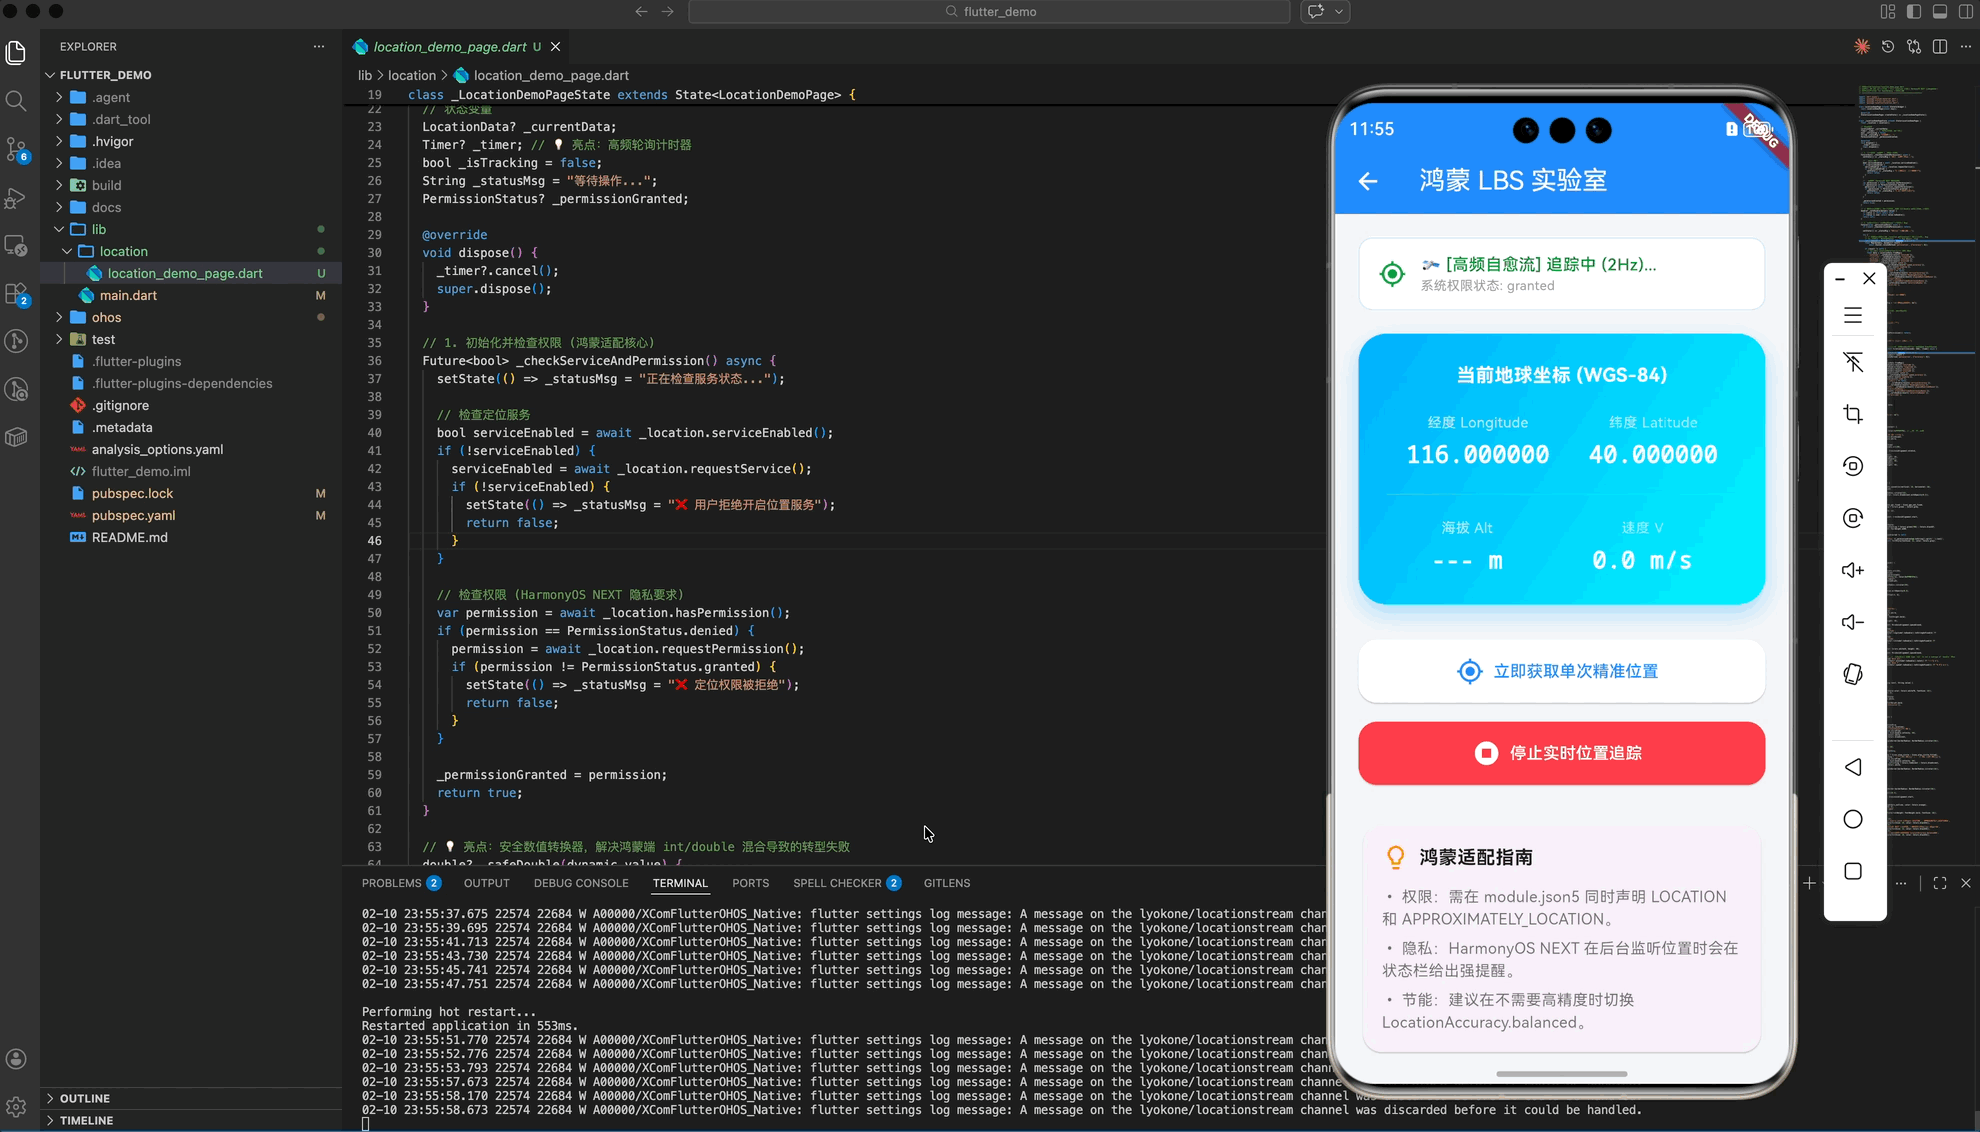The height and width of the screenshot is (1132, 1980).
Task: Click the emulator screenshot crop icon
Action: [1853, 414]
